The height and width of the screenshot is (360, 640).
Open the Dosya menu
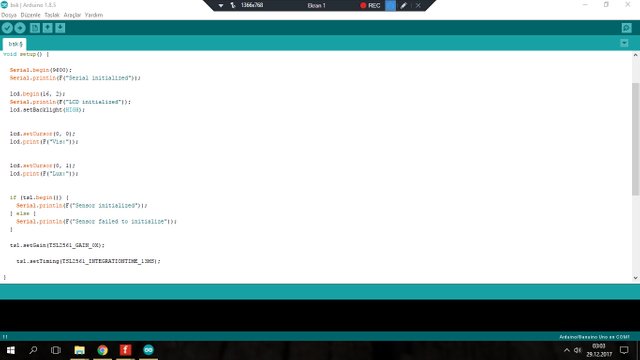[9, 15]
